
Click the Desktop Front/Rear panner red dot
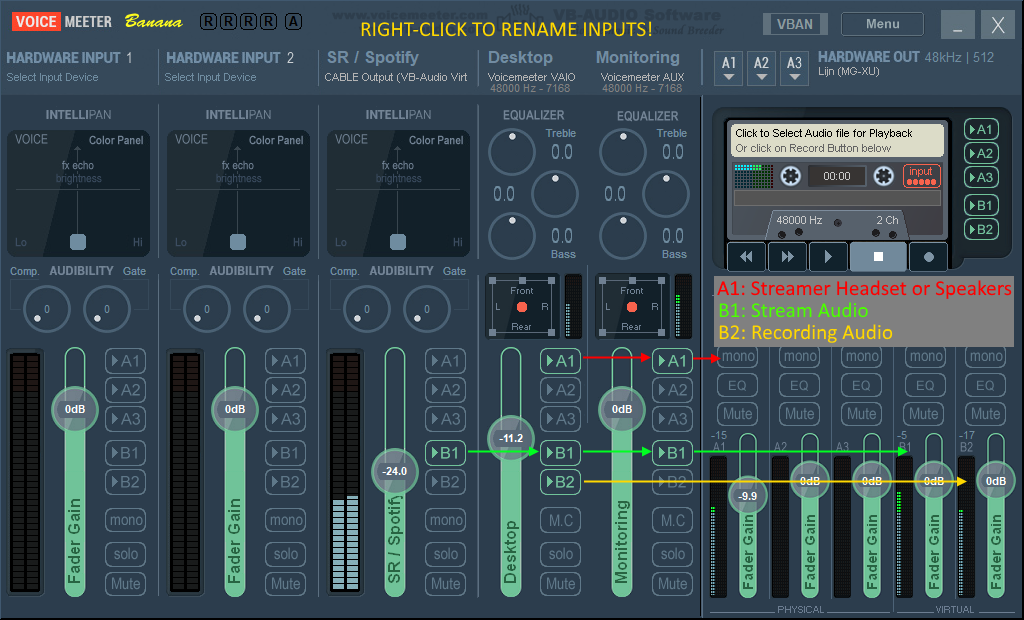tap(522, 307)
